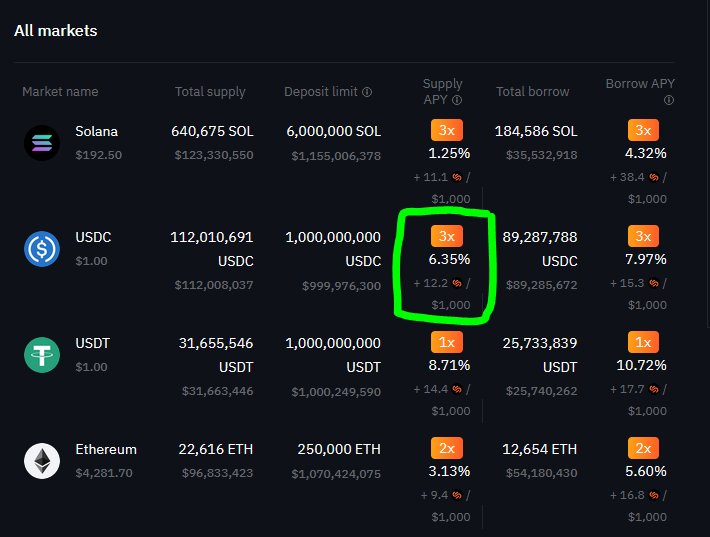Click points icon beside +17.7 USDT borrow
The width and height of the screenshot is (710, 537).
click(654, 389)
